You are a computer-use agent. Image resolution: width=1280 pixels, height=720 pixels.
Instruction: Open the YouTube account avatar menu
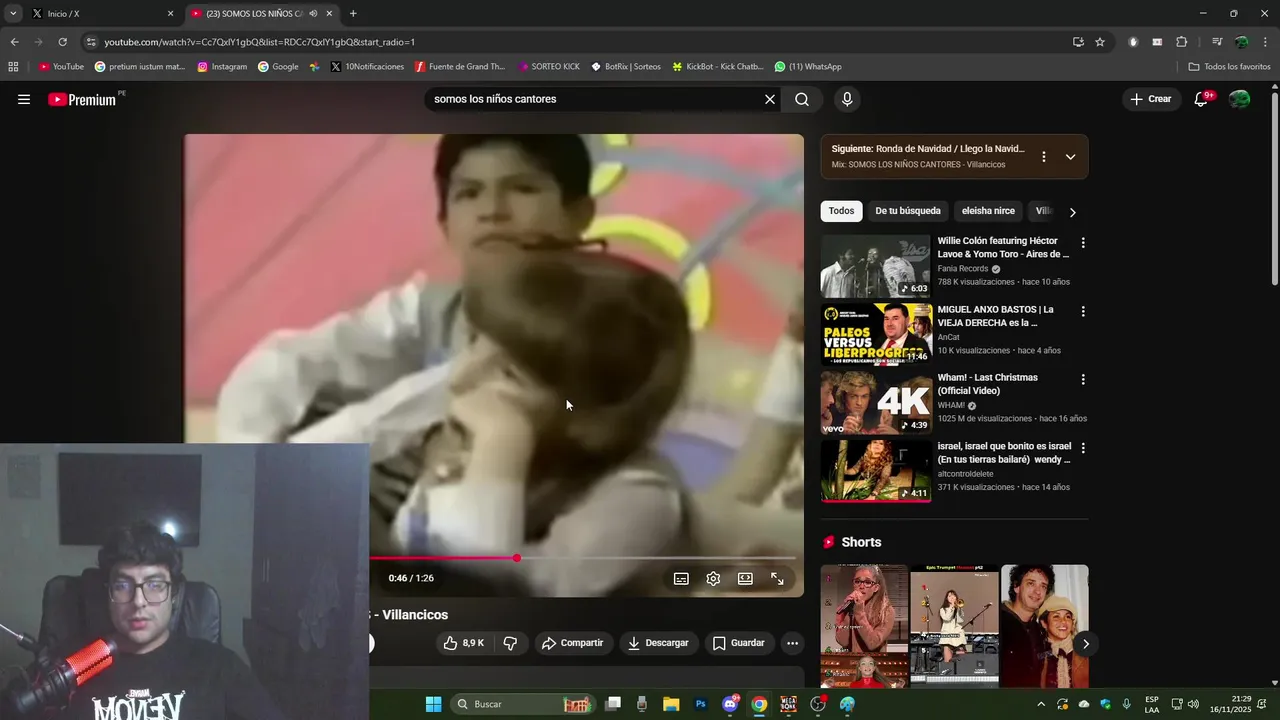1239,99
